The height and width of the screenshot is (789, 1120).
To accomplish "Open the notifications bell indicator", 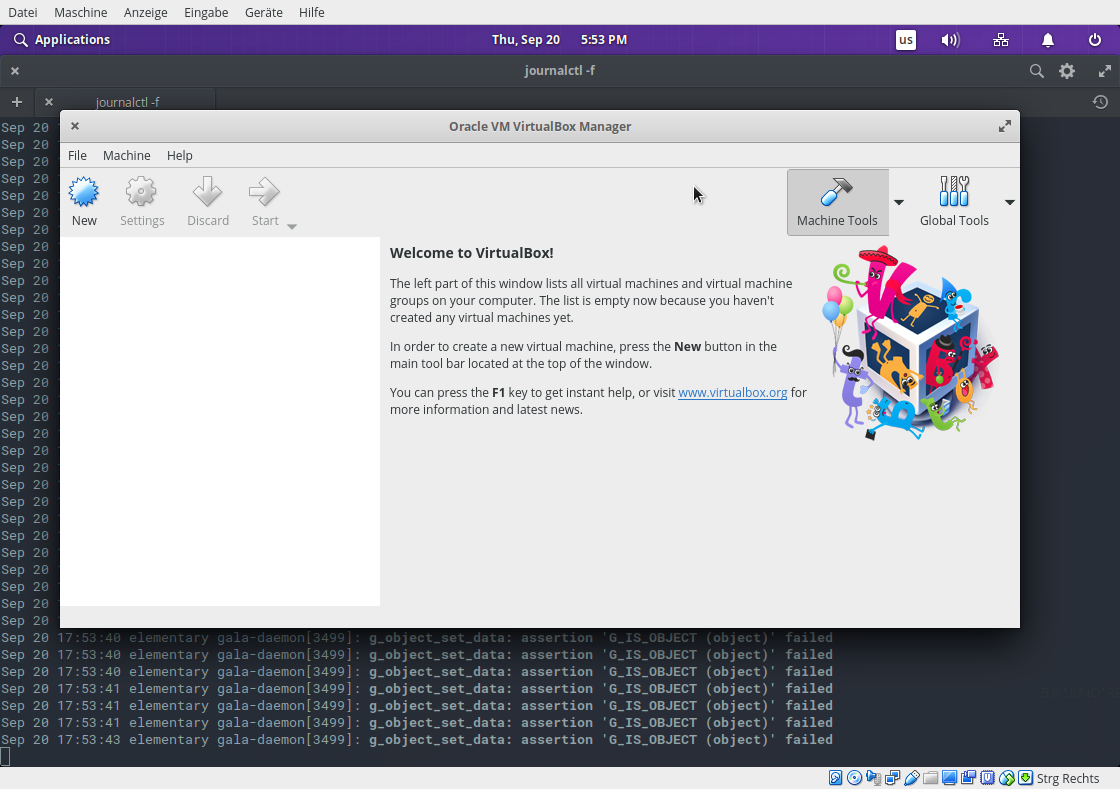I will (1047, 40).
